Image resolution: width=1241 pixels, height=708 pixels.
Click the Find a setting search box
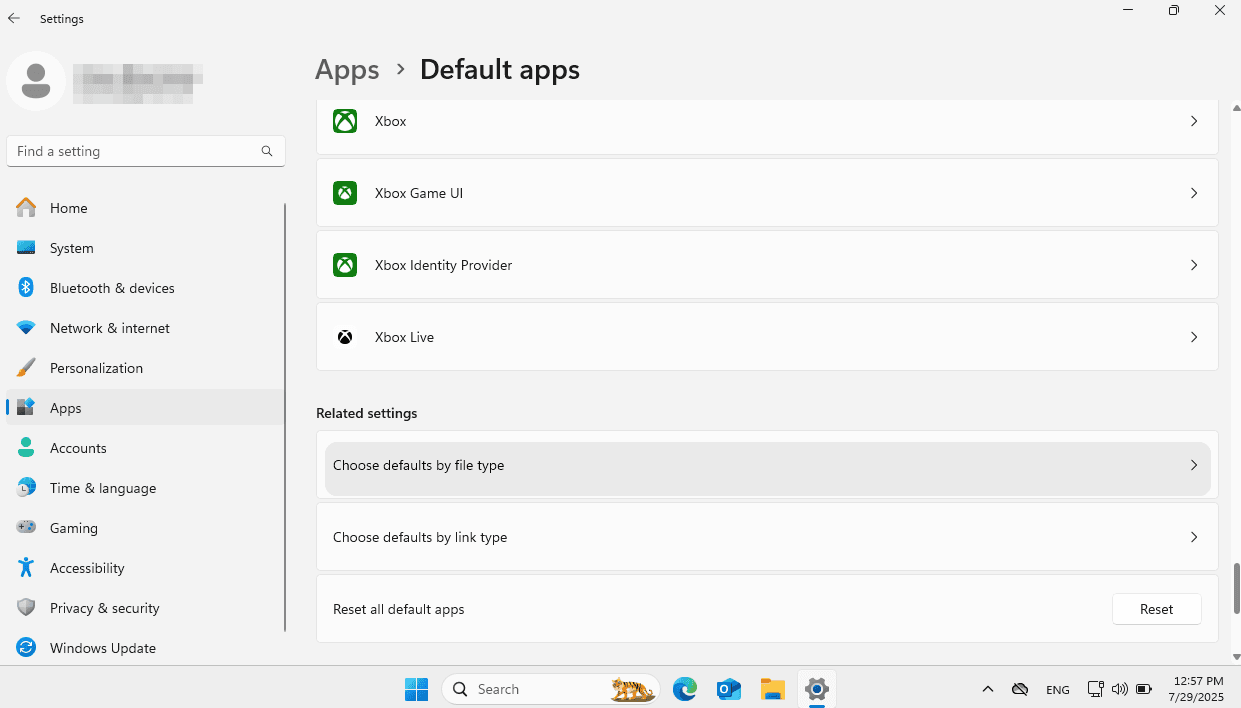tap(146, 151)
